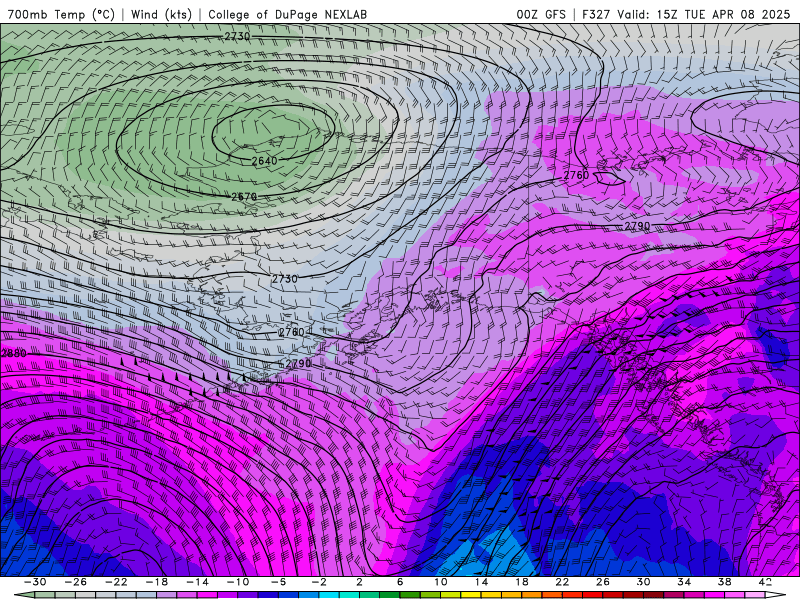This screenshot has width=800, height=600.
Task: Click the 22 color scale label
Action: pos(562,582)
